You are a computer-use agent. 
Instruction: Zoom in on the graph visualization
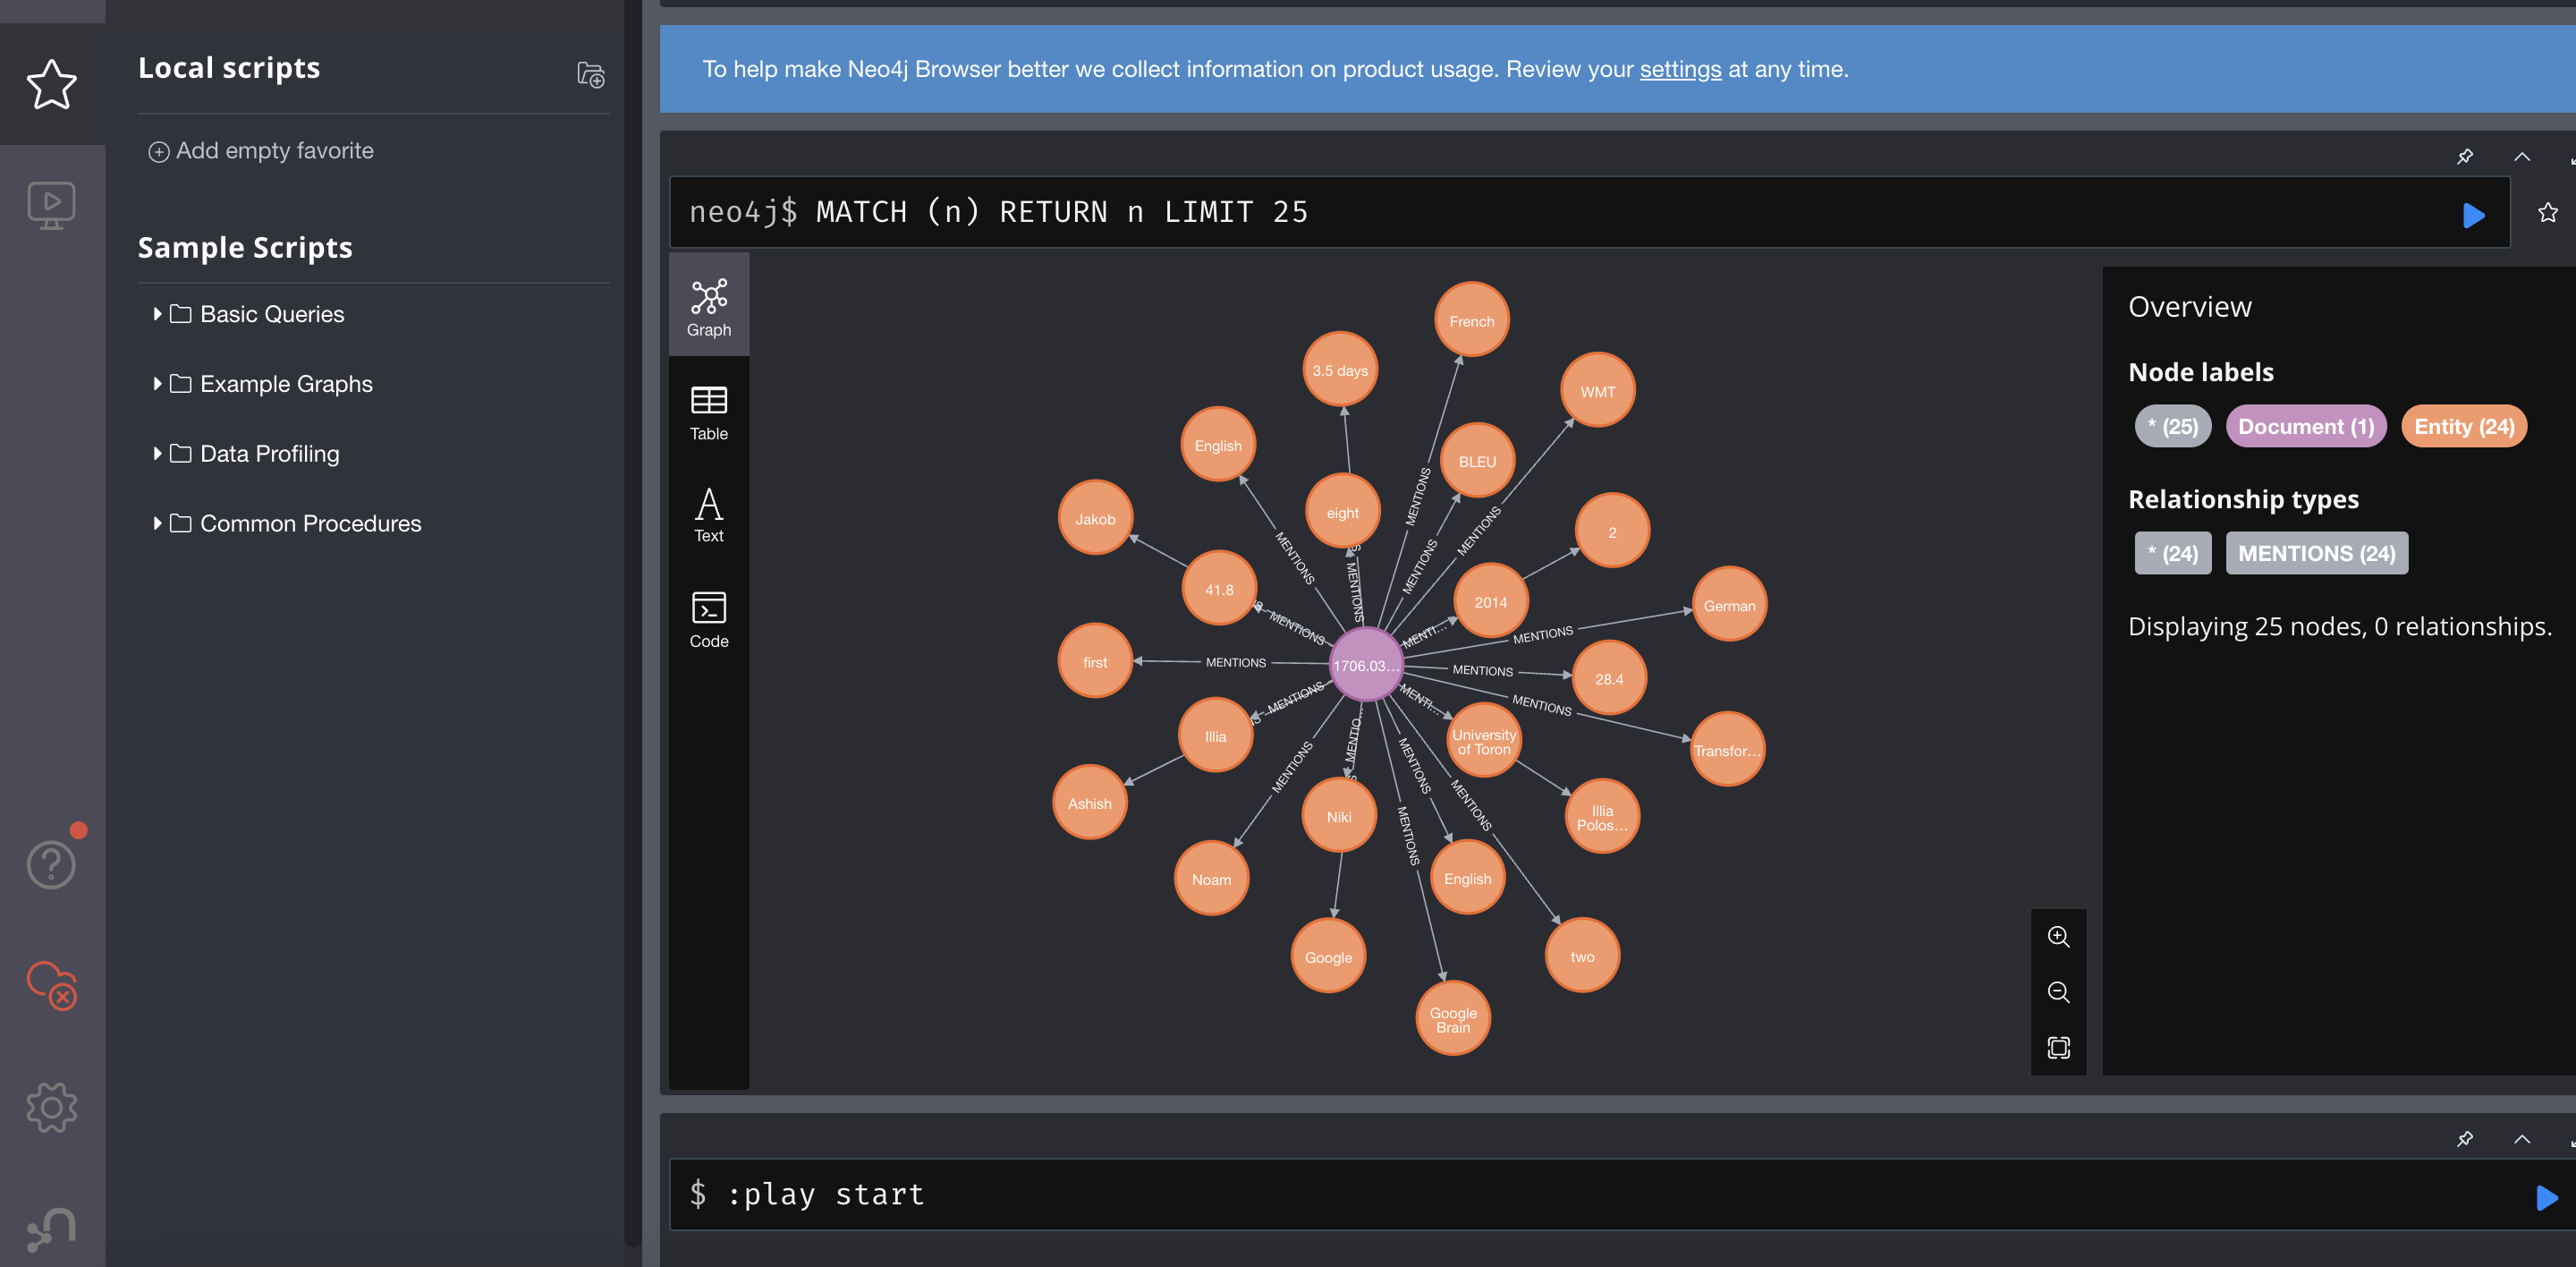(x=2058, y=936)
